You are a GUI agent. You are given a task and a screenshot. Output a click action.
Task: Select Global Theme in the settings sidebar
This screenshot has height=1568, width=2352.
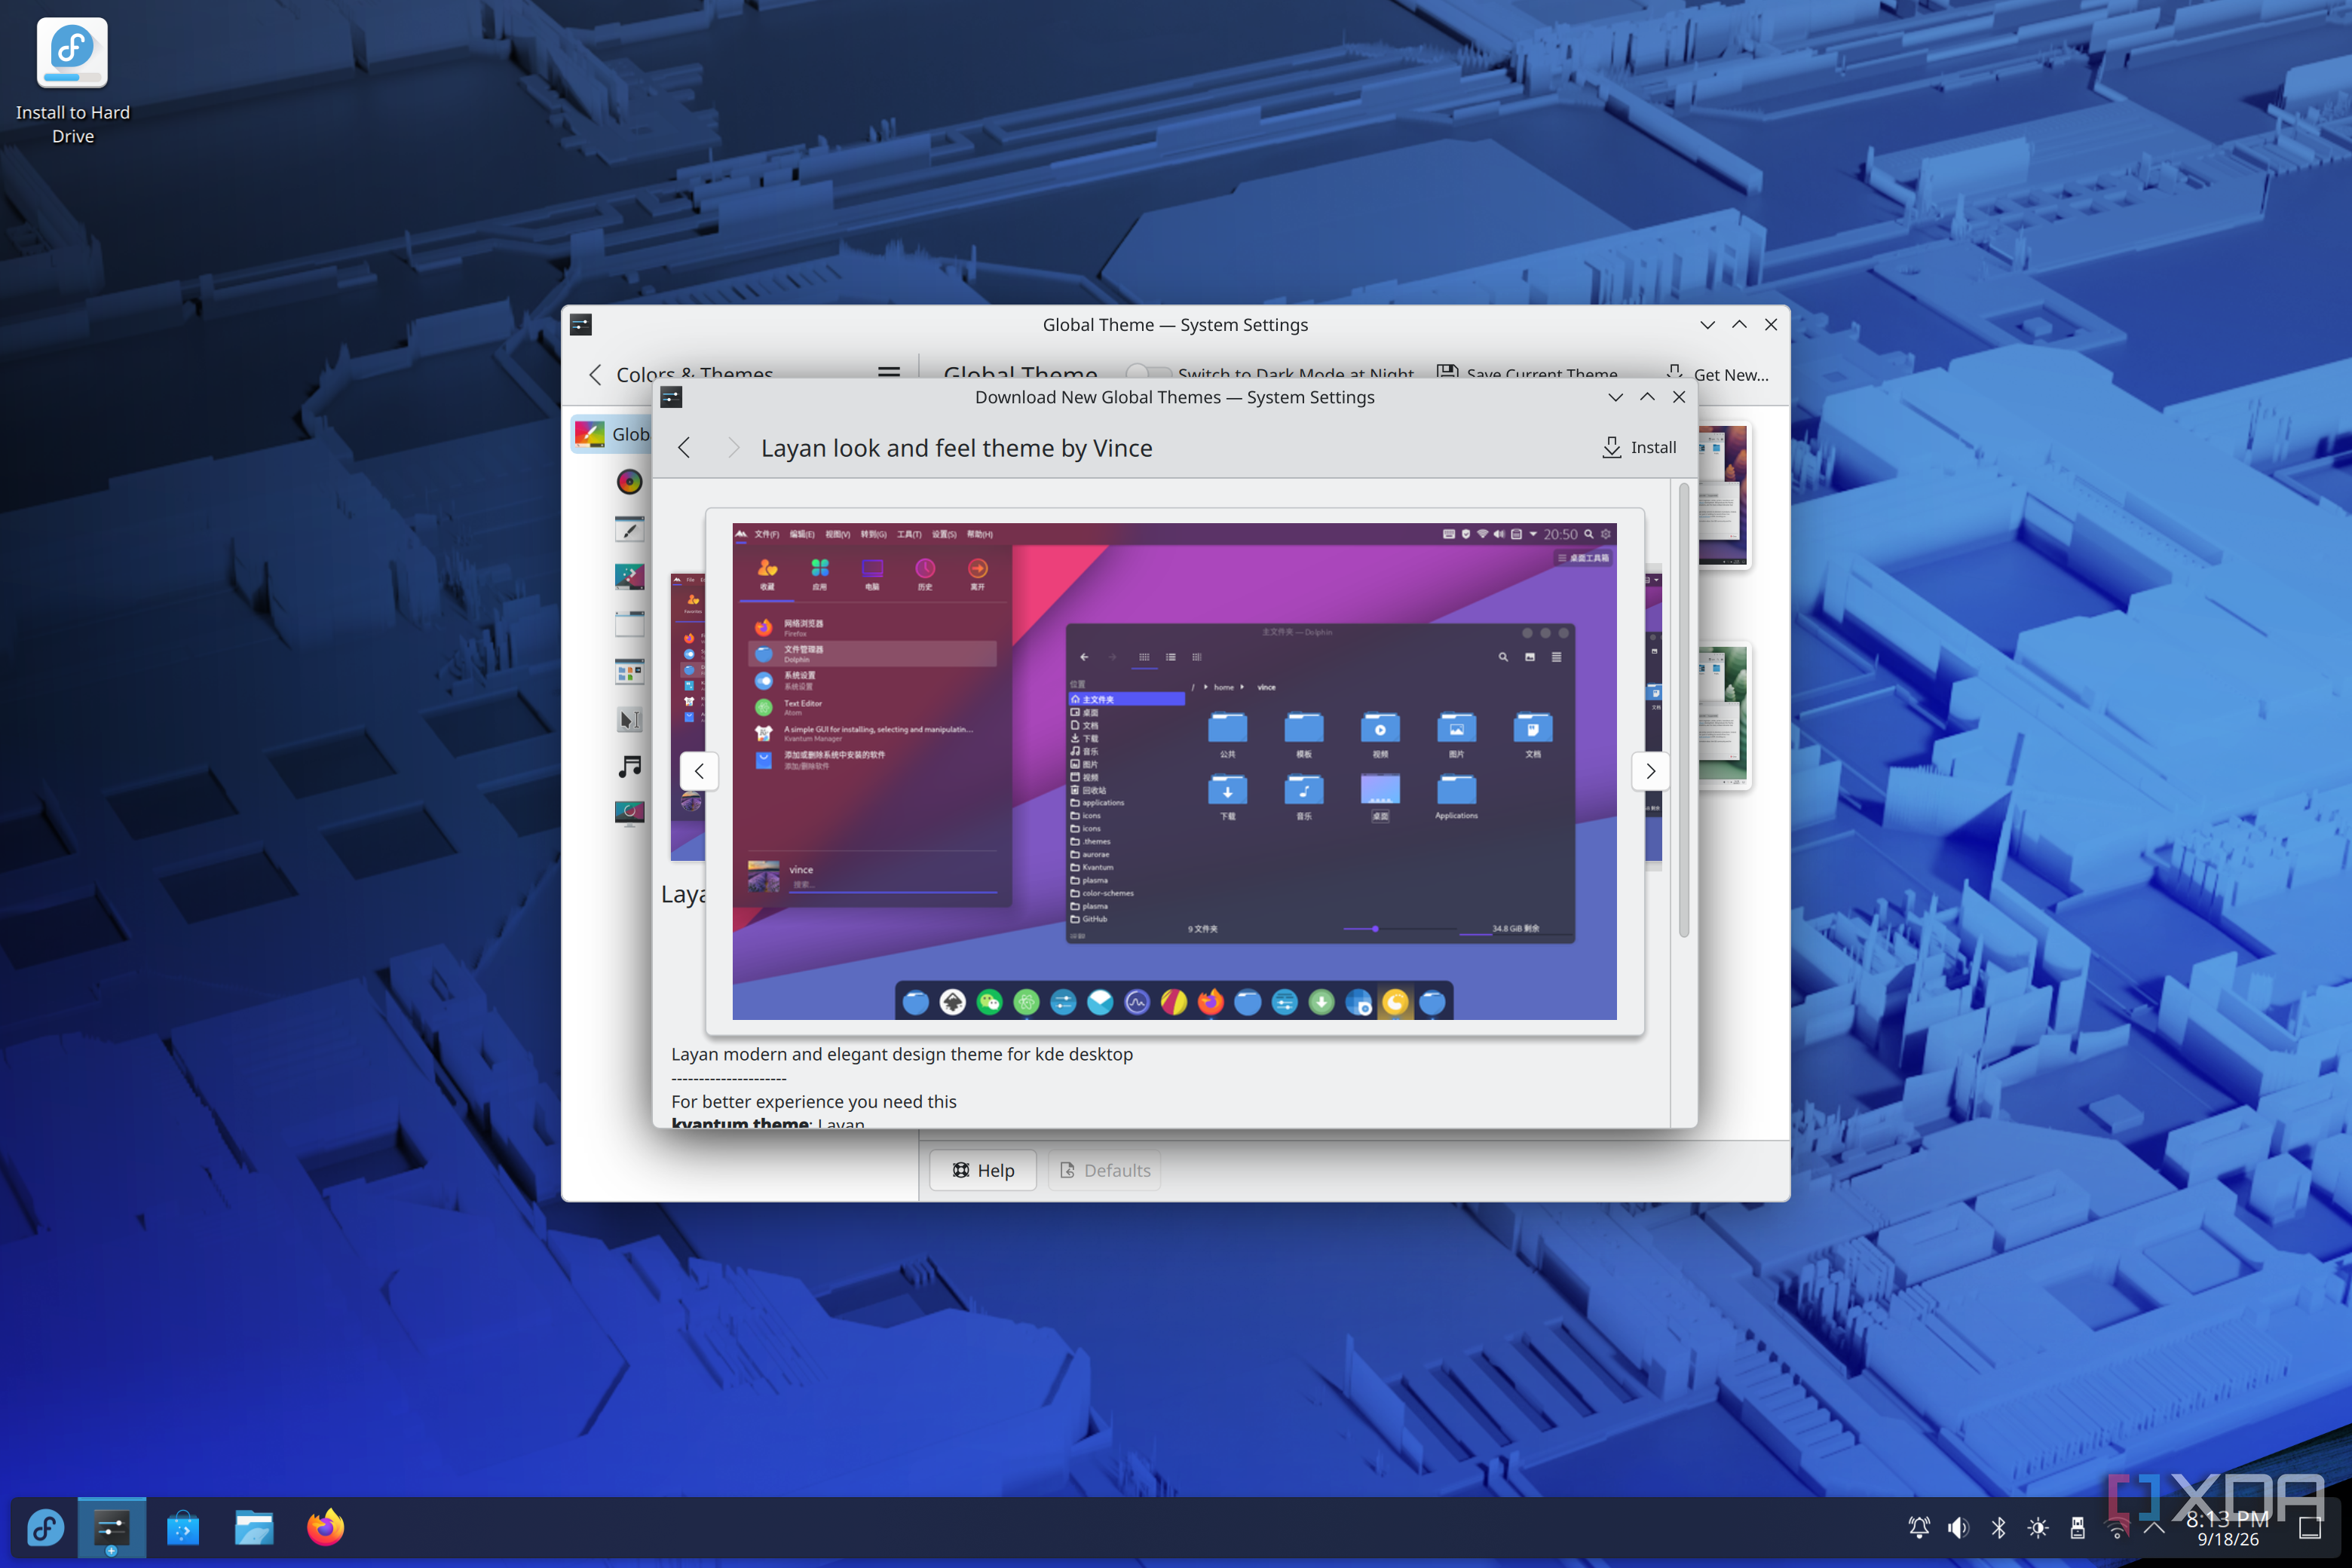(612, 434)
